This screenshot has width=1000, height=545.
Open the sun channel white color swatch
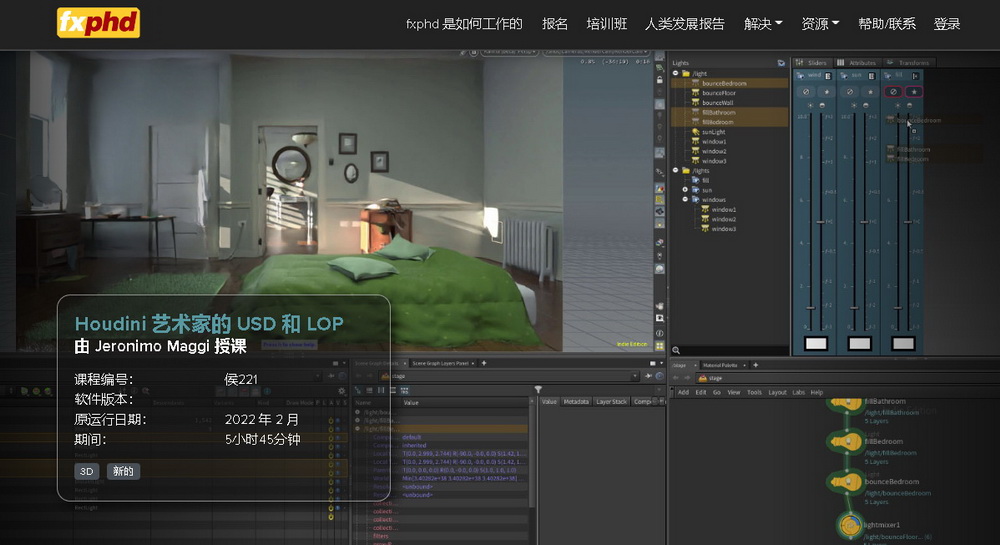pyautogui.click(x=860, y=344)
